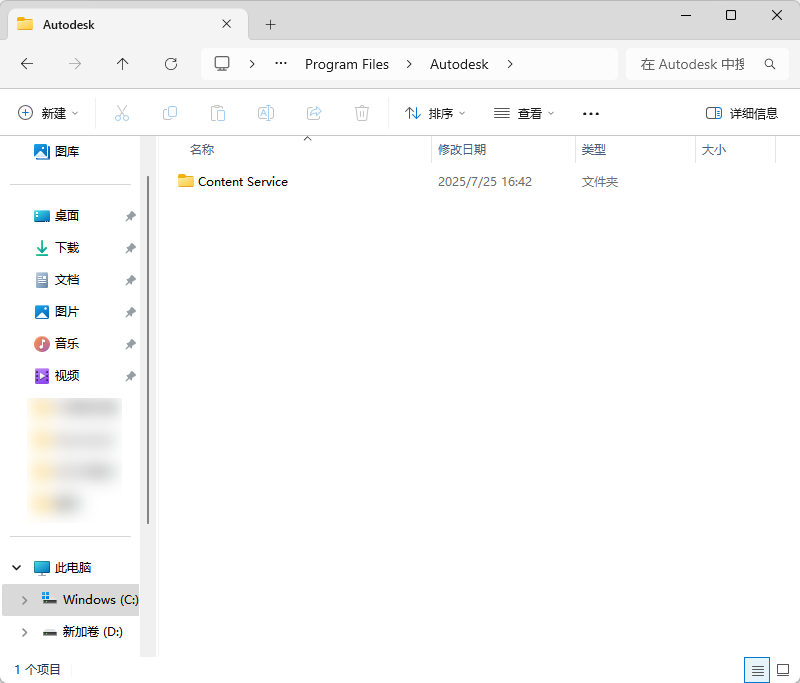Toggle the 详细信息 details pane
Image resolution: width=800 pixels, height=683 pixels.
coord(741,113)
